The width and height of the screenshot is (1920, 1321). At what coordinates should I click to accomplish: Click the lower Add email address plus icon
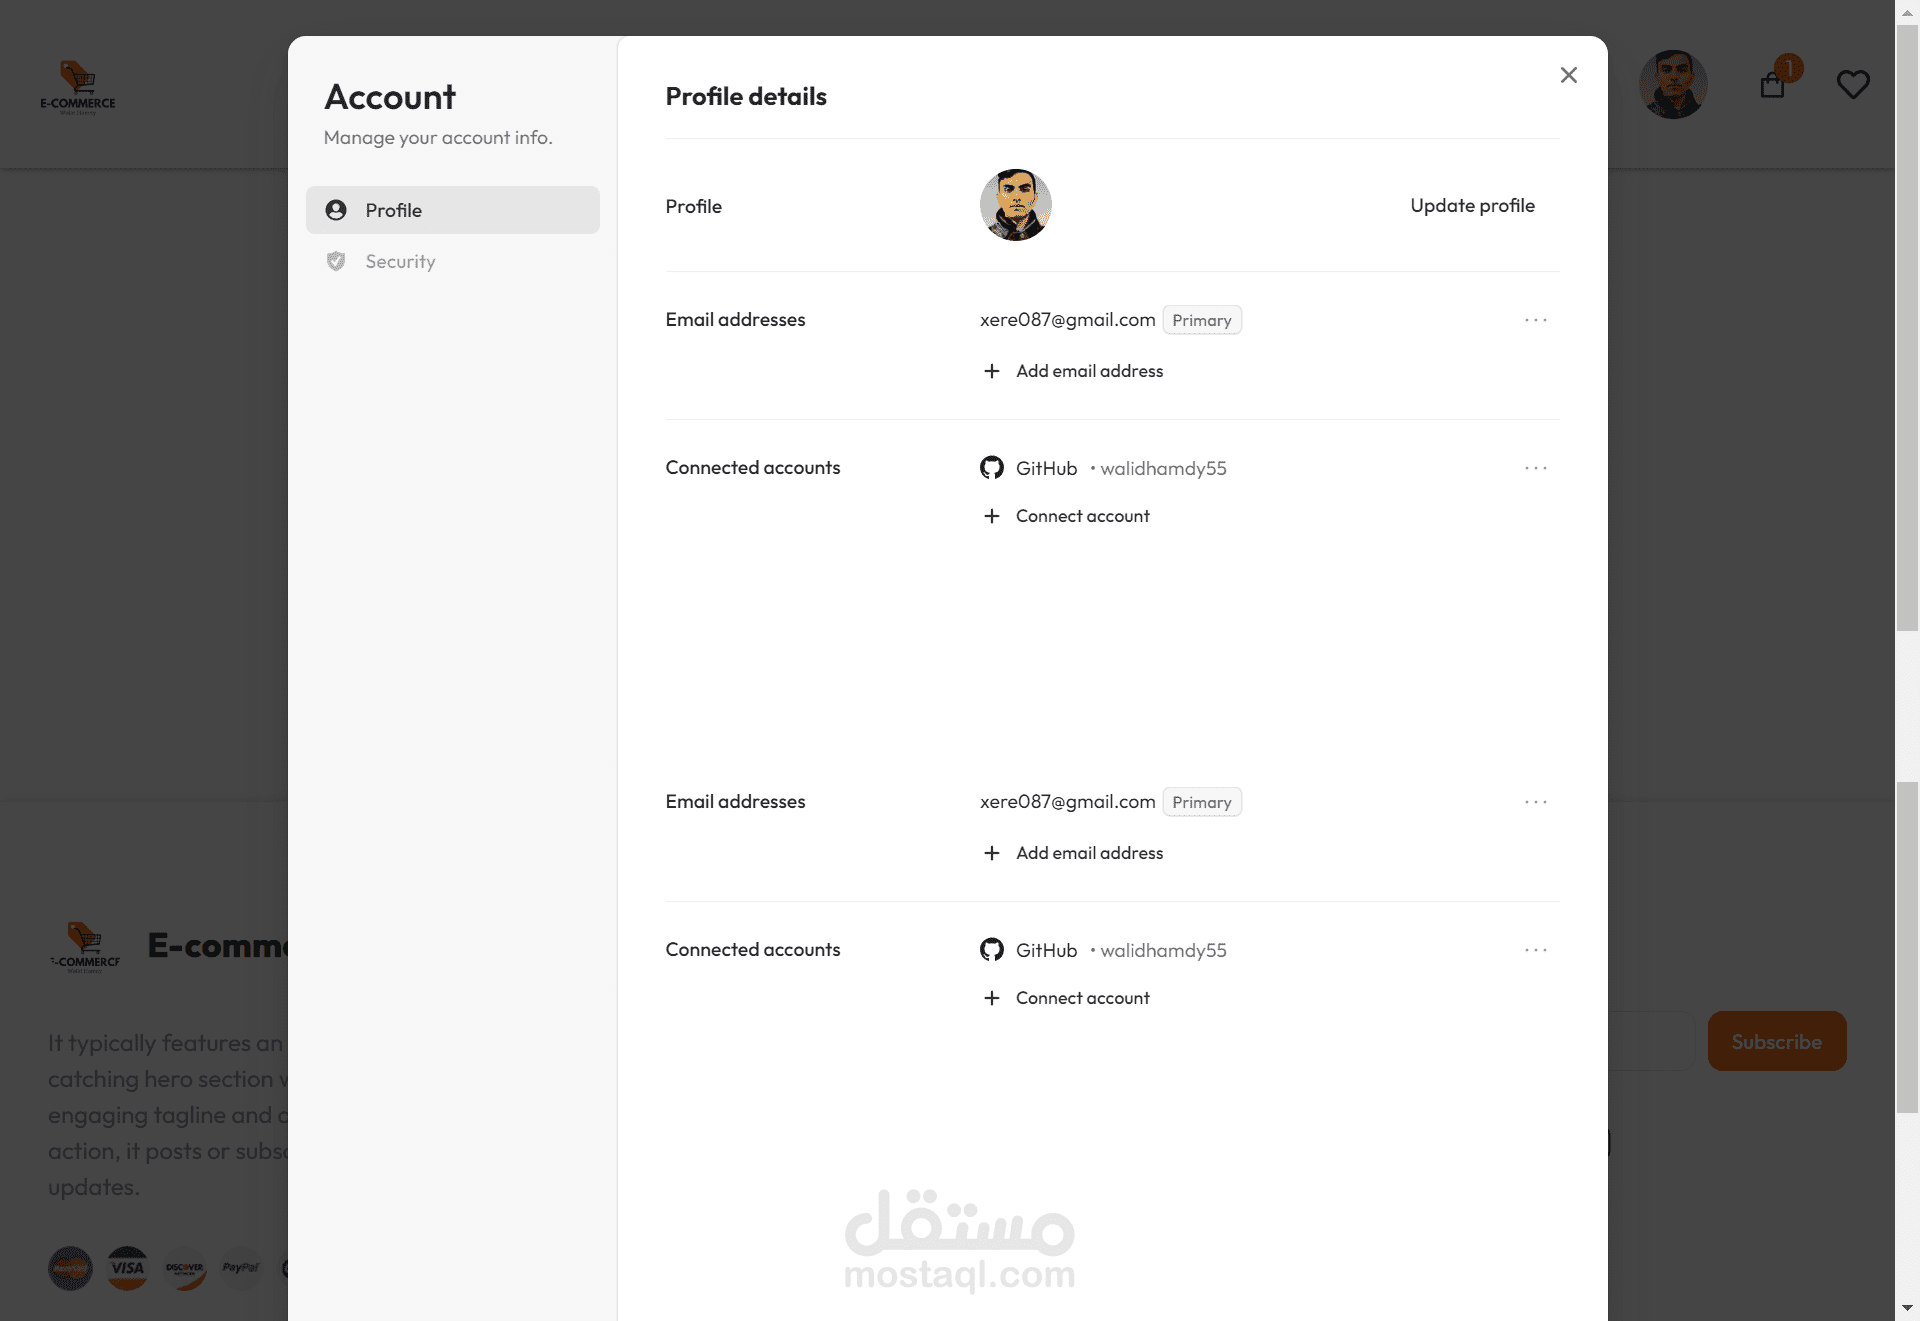991,853
